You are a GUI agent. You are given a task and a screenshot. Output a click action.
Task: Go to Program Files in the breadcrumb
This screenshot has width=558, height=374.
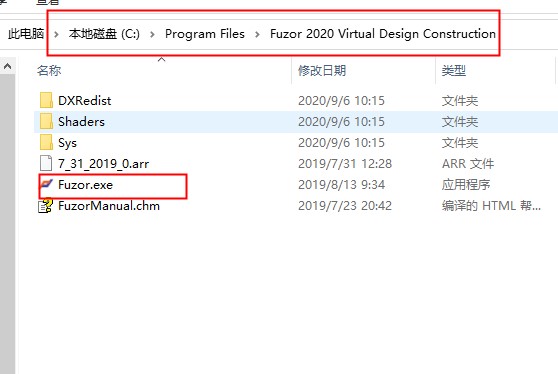click(x=205, y=34)
